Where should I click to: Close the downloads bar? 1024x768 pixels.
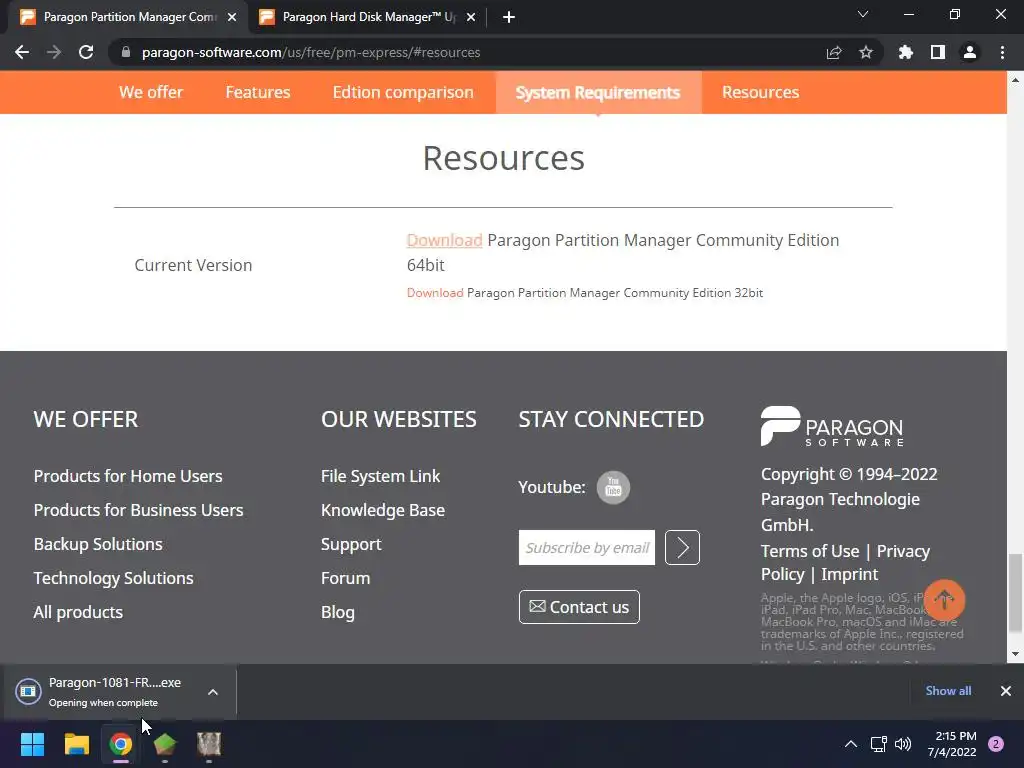tap(1006, 691)
